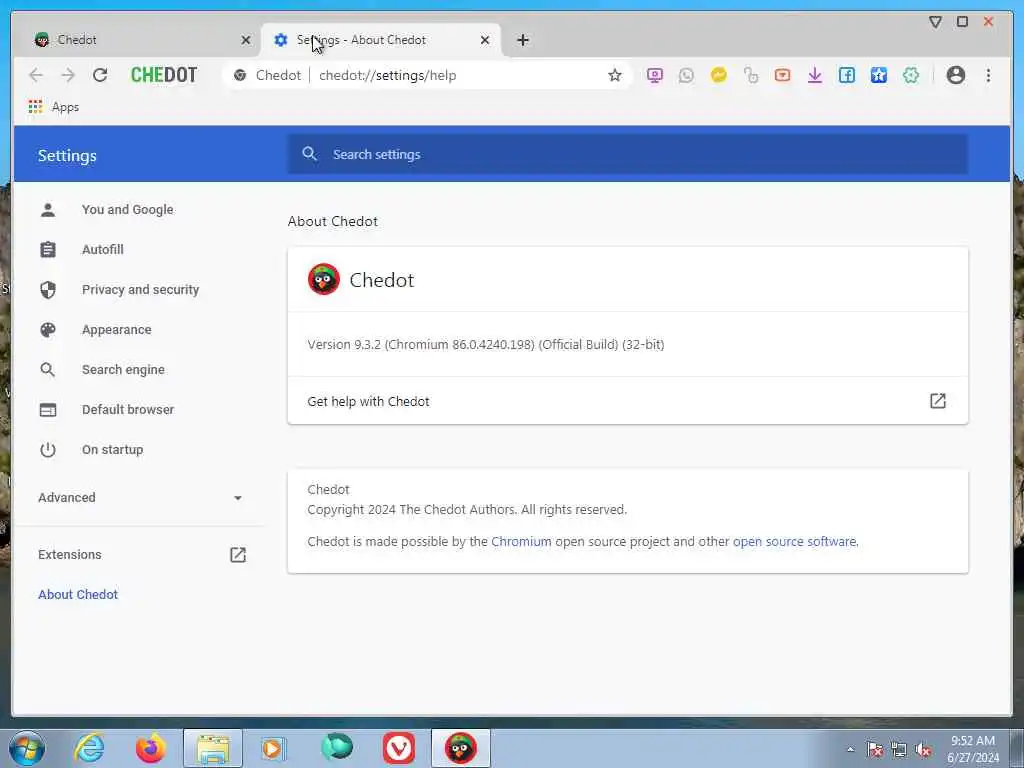Open Default browser settings
The height and width of the screenshot is (768, 1024).
[x=128, y=409]
